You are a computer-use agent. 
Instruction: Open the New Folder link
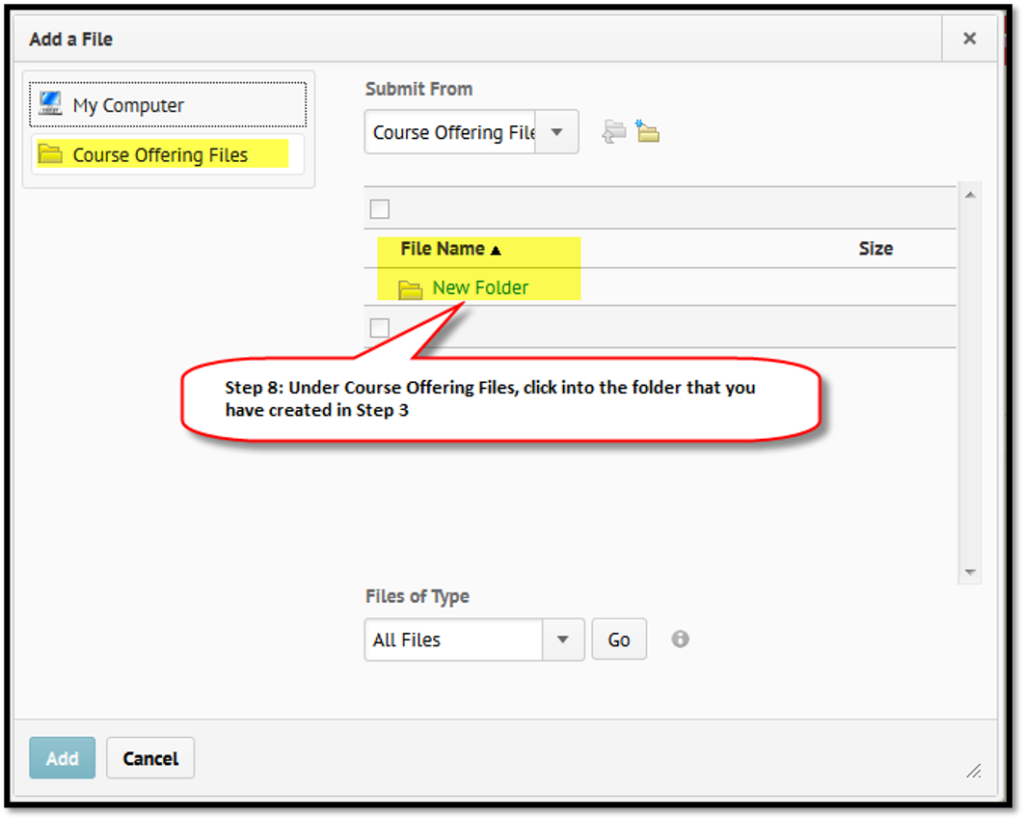tap(480, 287)
